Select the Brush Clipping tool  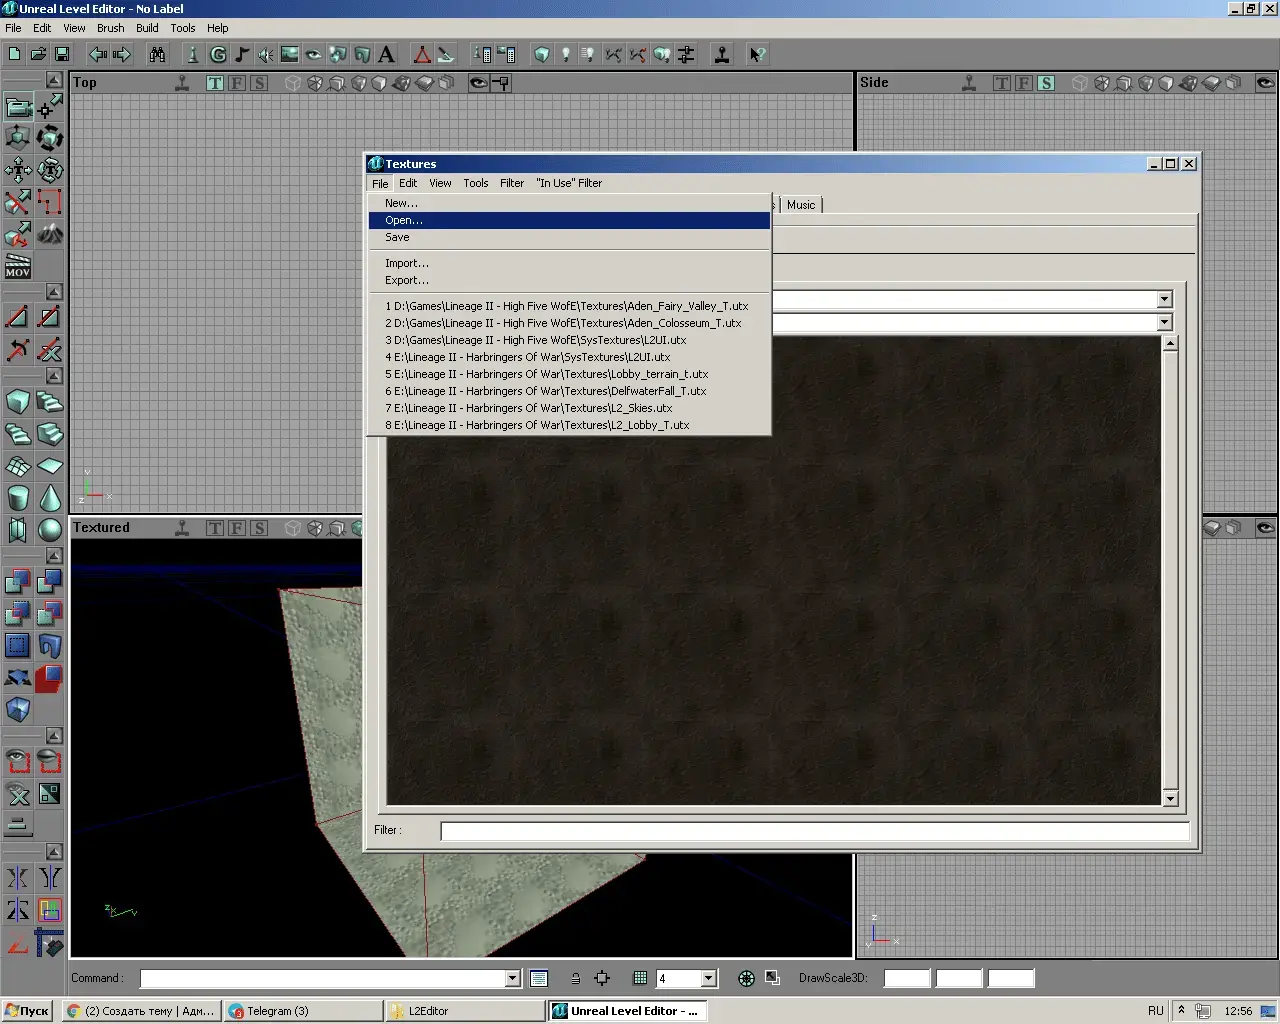click(18, 202)
